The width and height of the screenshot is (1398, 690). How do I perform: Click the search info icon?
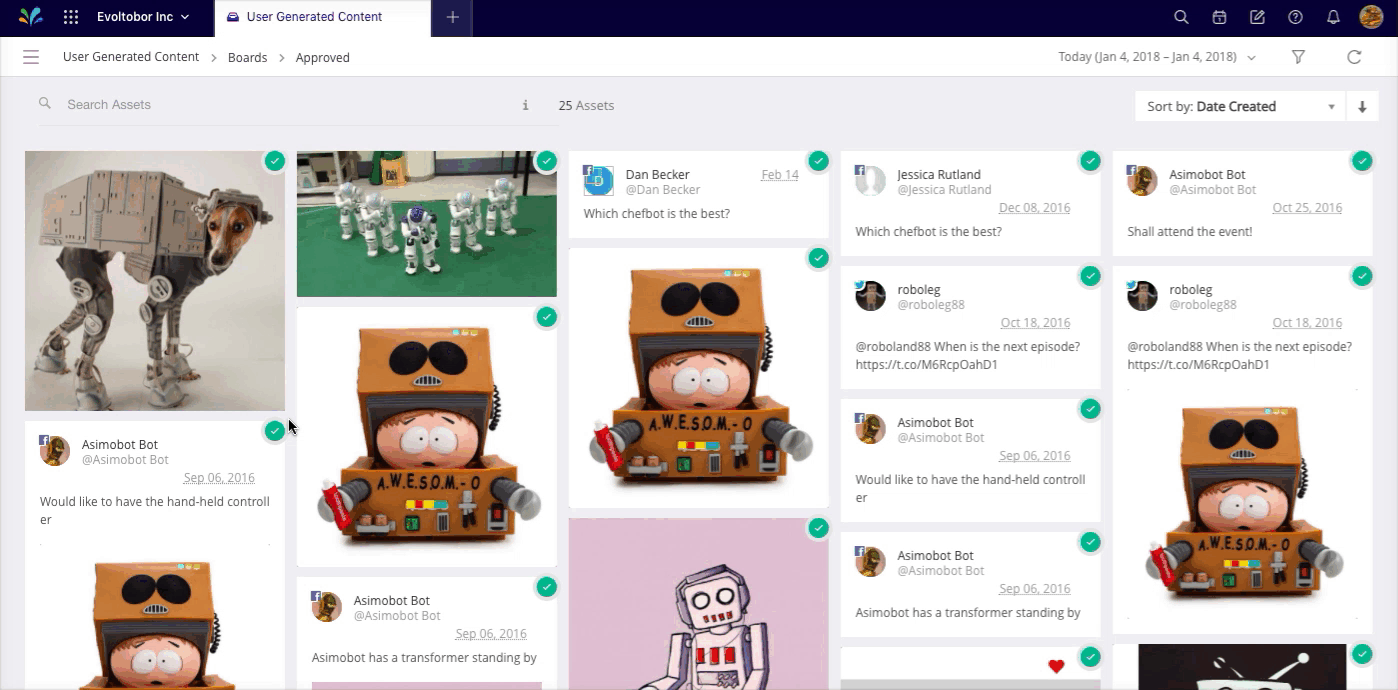525,105
